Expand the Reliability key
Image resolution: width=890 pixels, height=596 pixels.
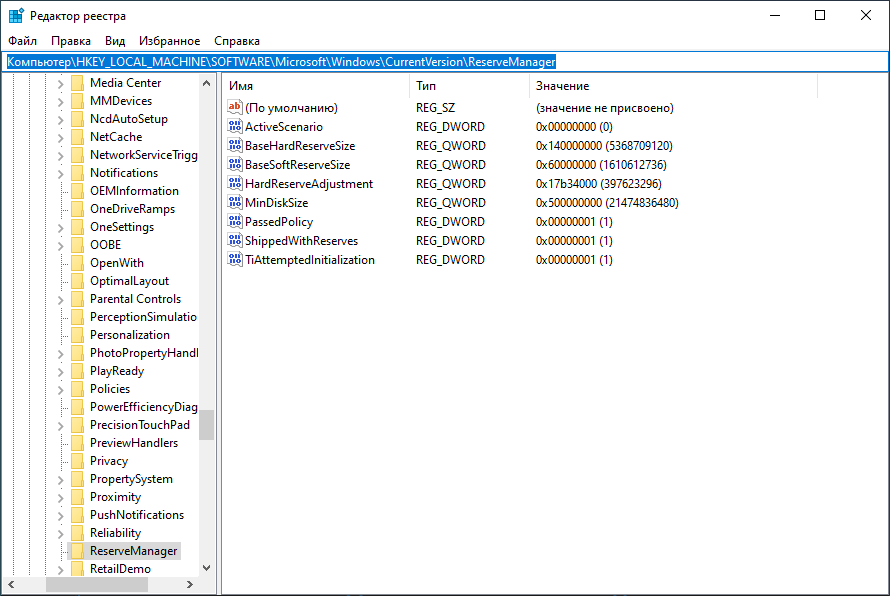pyautogui.click(x=61, y=534)
